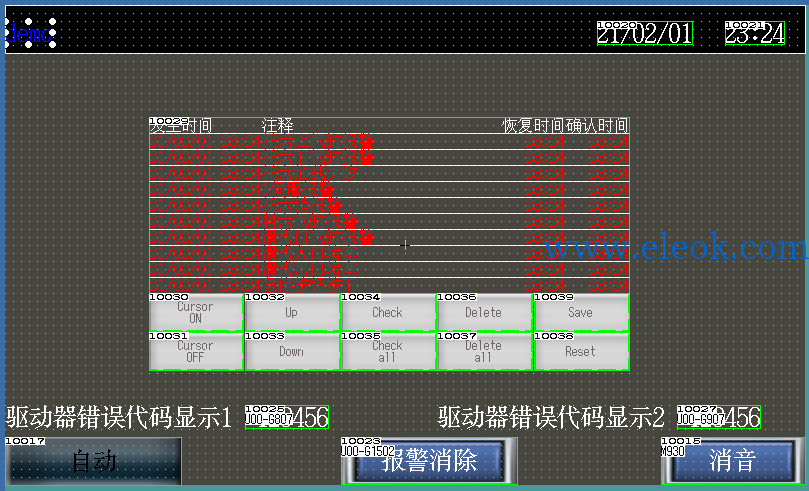Select the date display 21/02/01
Screen dimensions: 809x491
coord(645,34)
